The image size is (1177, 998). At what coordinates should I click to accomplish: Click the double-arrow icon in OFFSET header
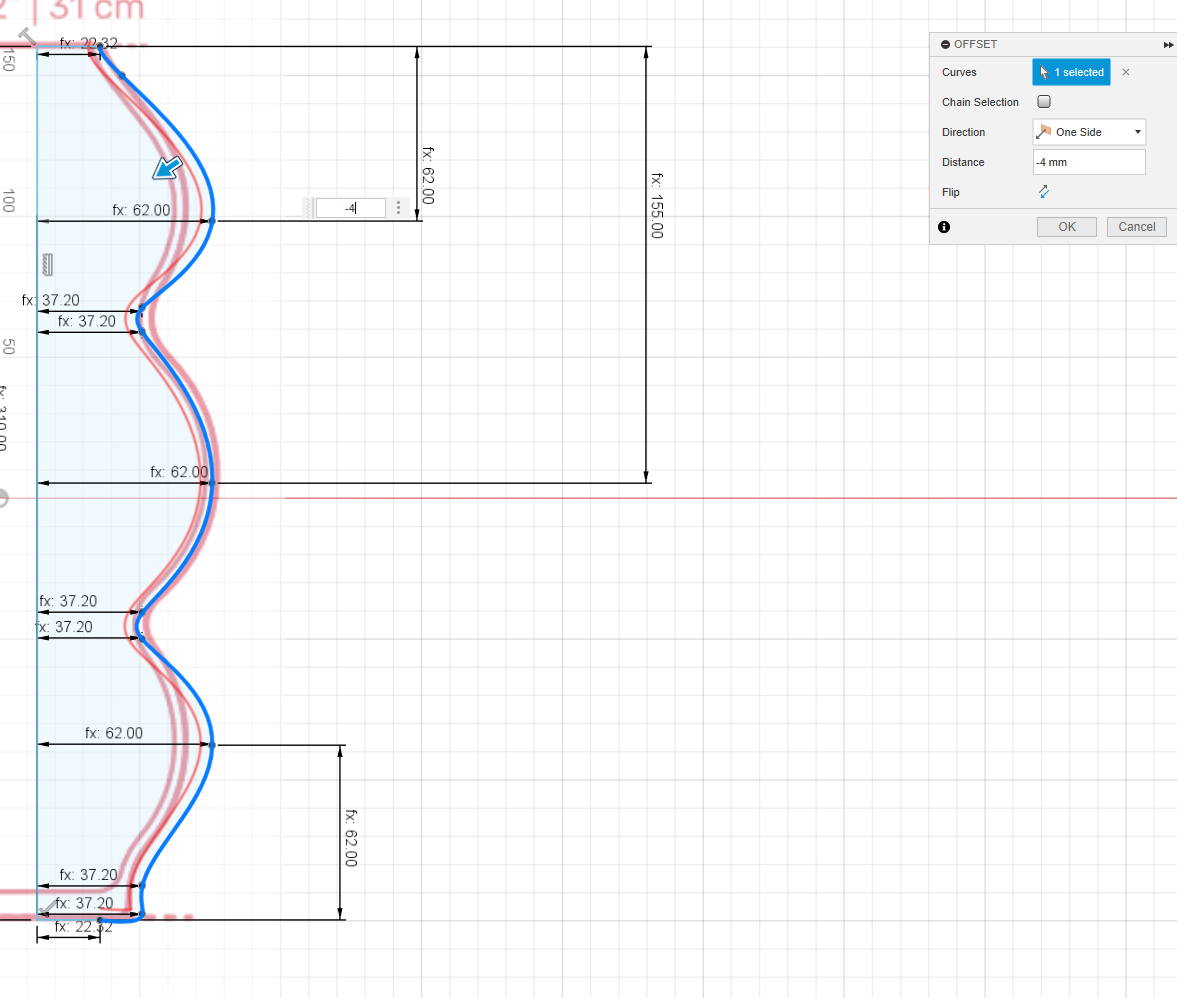(1168, 45)
